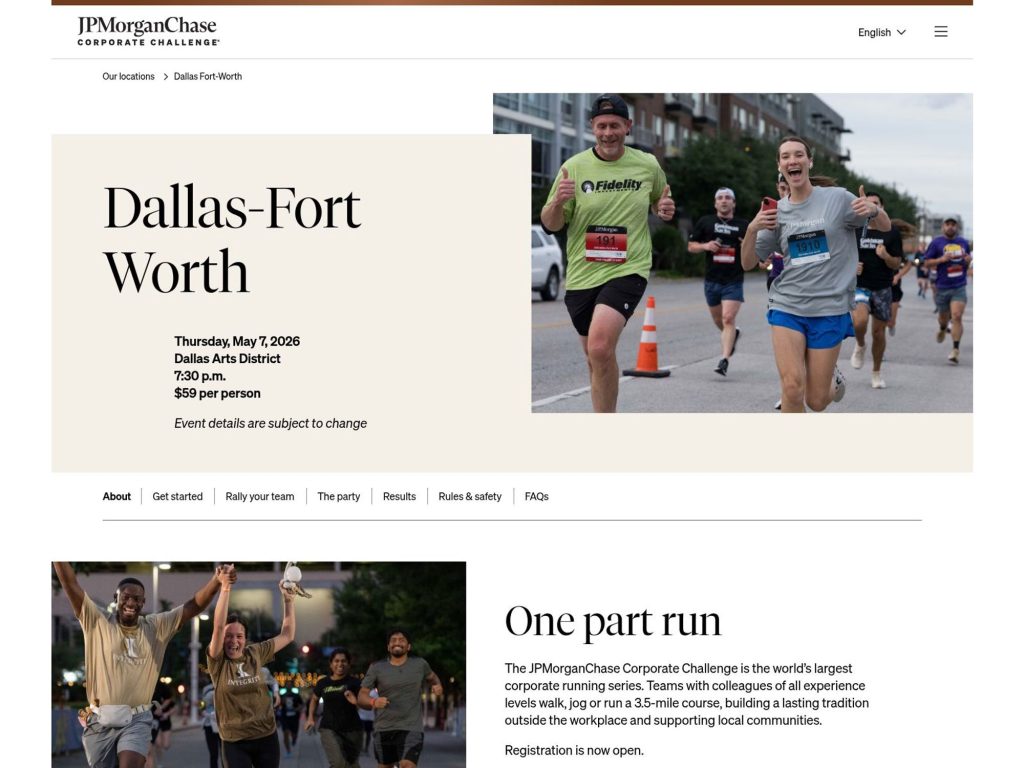Expand the chevron beside English
The image size is (1024, 768).
tap(901, 32)
